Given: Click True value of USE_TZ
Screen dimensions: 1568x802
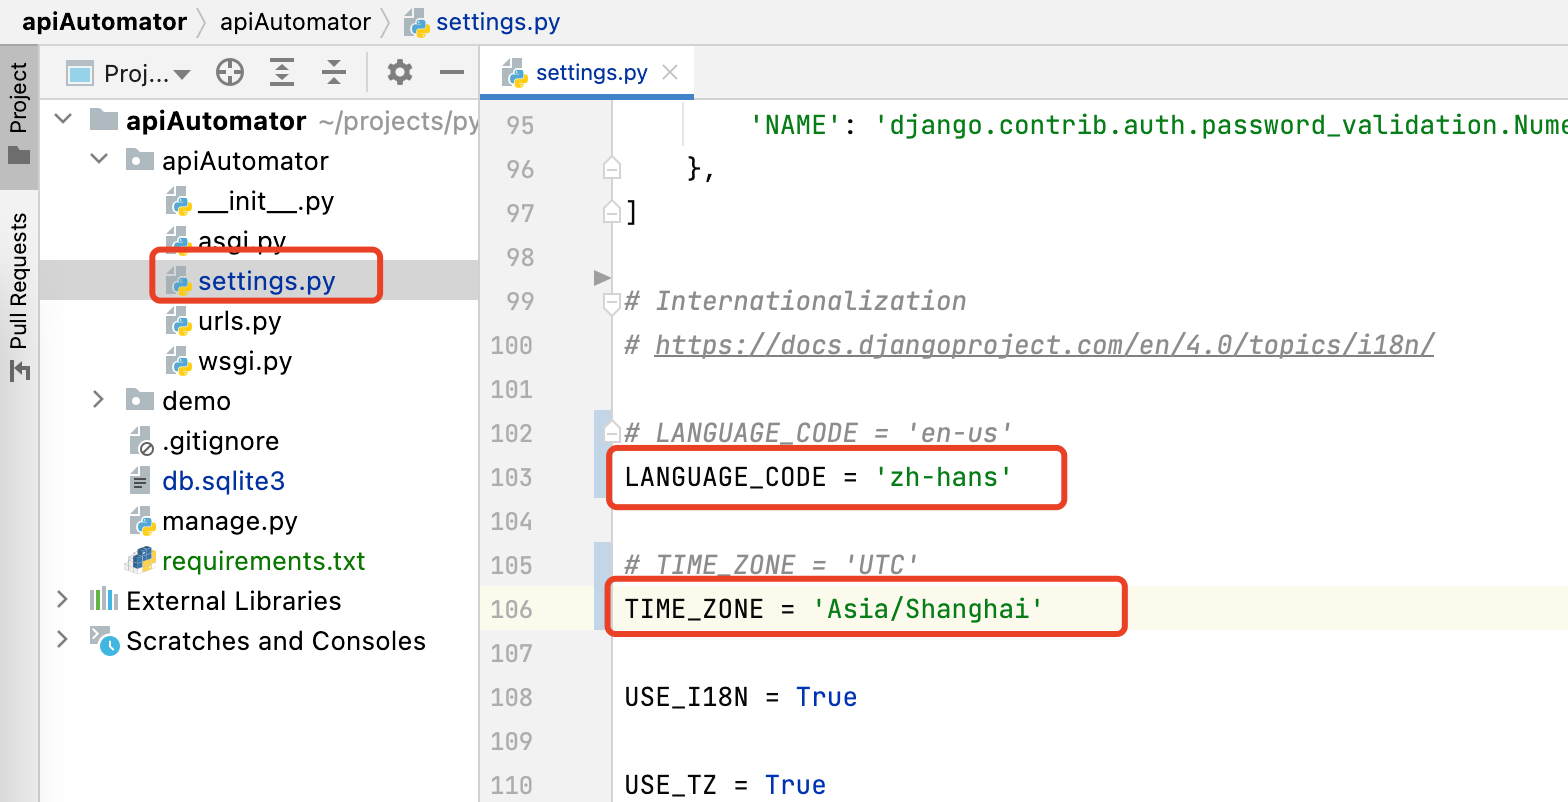Looking at the screenshot, I should pyautogui.click(x=795, y=785).
